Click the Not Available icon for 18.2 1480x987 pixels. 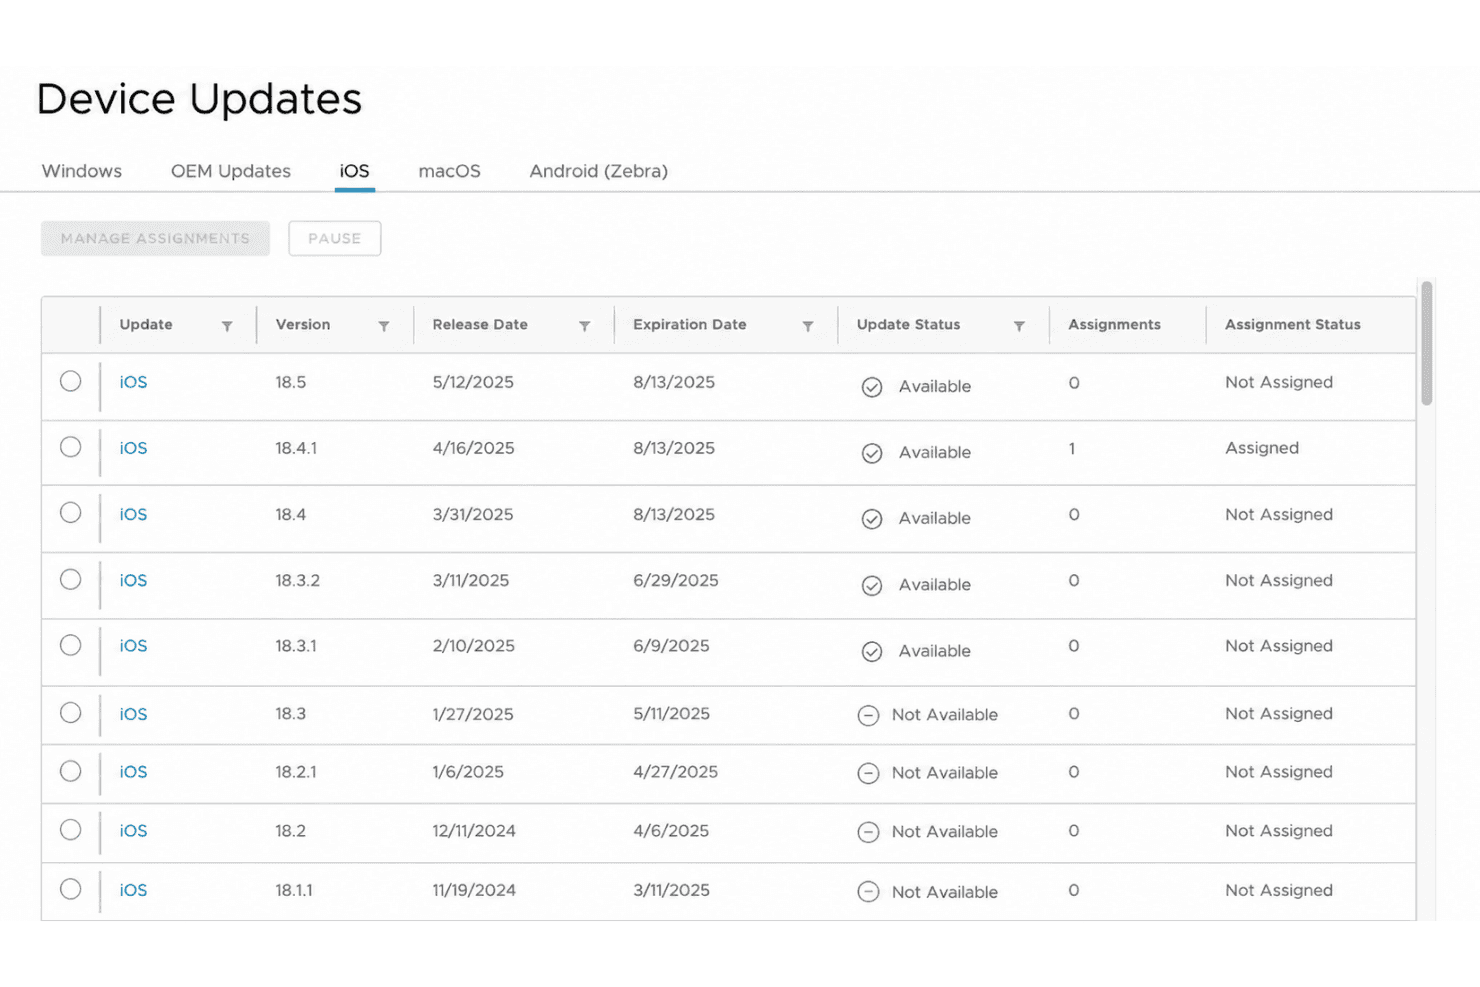pyautogui.click(x=868, y=832)
